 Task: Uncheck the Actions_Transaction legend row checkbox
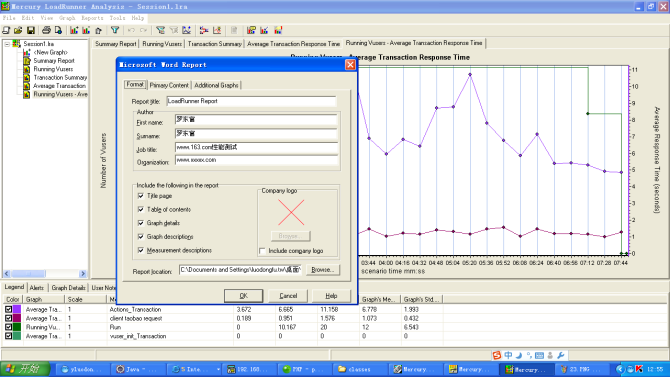tap(8, 309)
